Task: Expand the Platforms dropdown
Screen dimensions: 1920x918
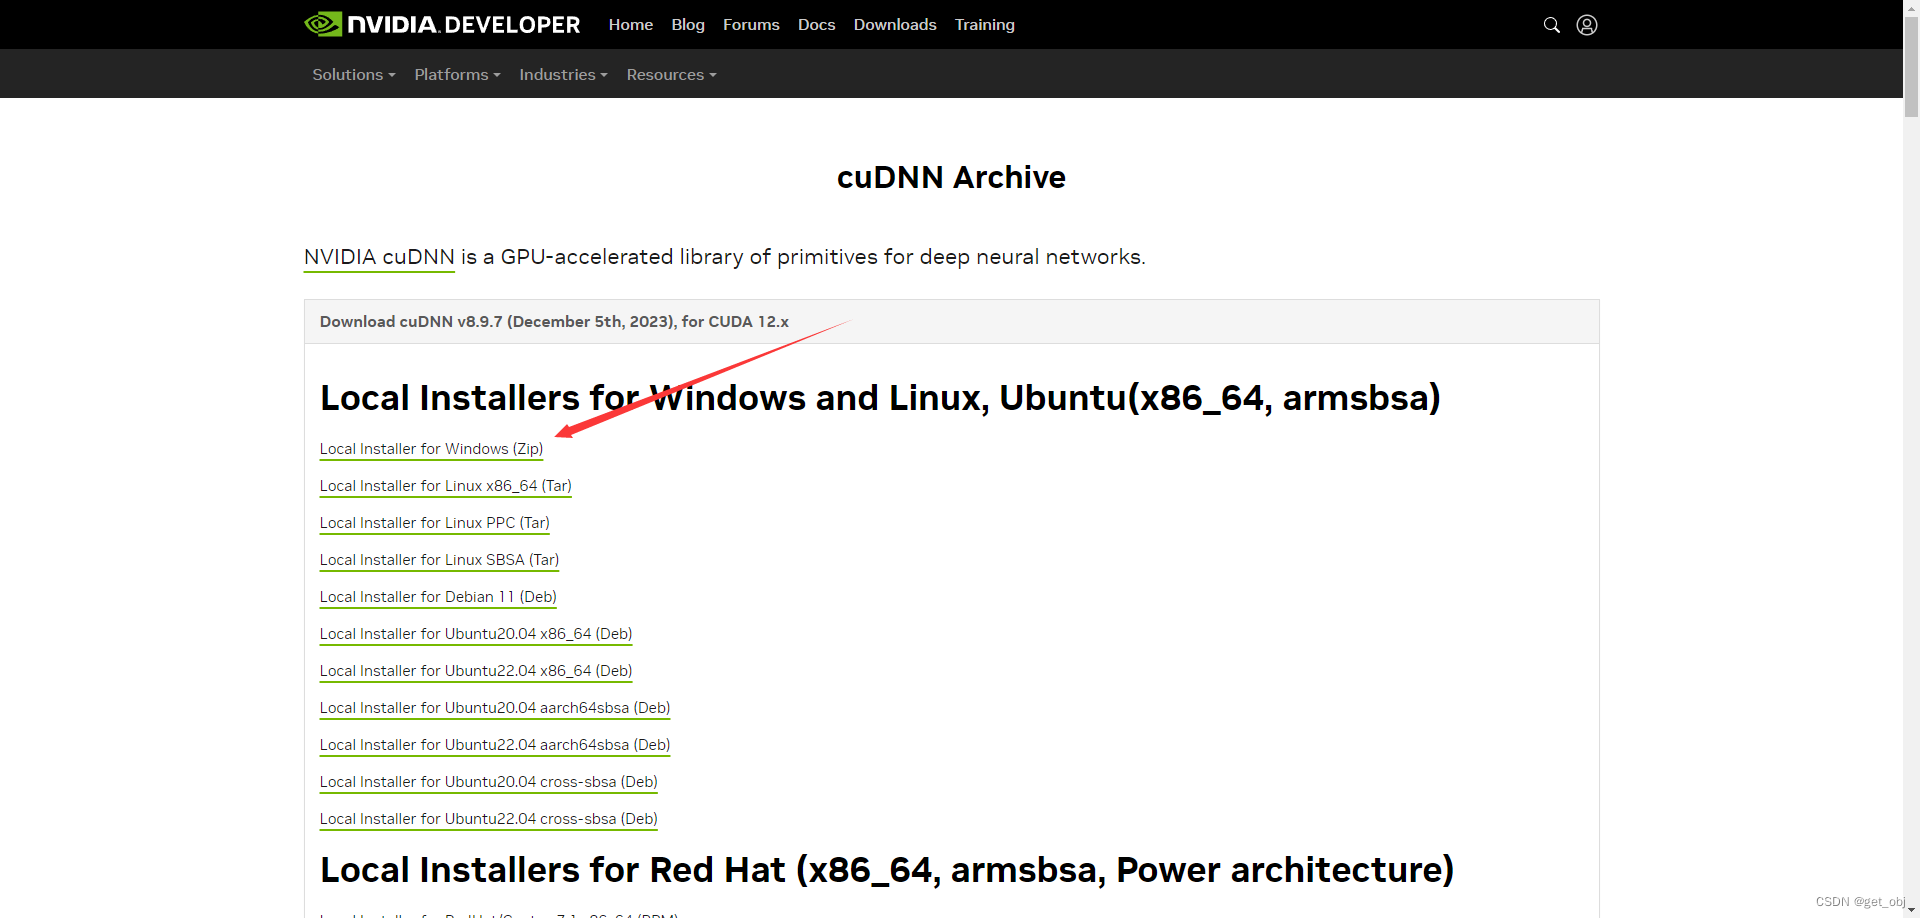Action: (x=457, y=75)
